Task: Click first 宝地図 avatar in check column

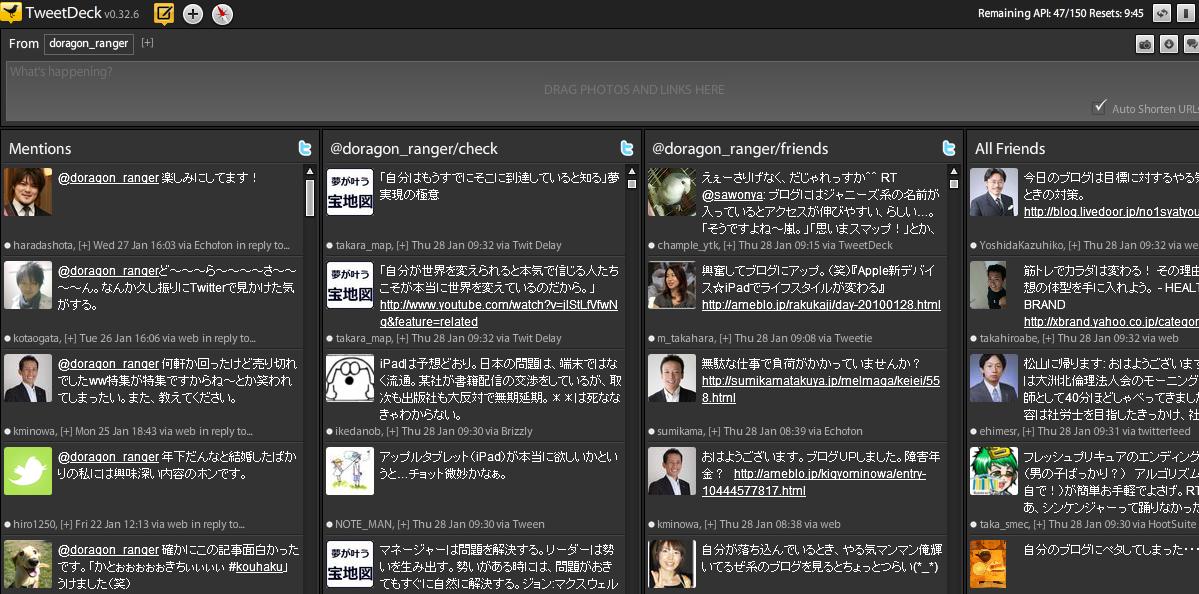Action: point(350,192)
